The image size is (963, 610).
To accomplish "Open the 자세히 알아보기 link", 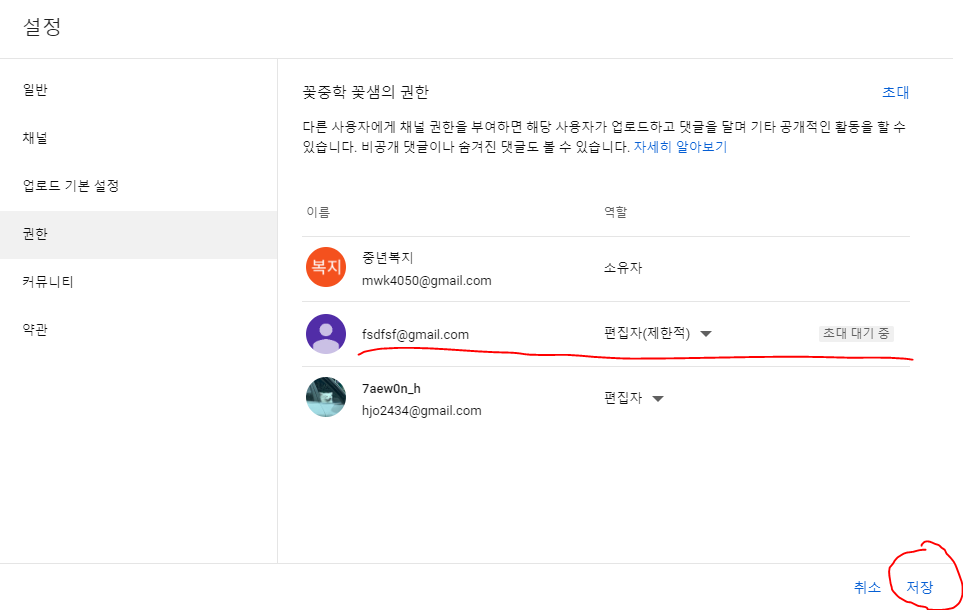I will 680,147.
